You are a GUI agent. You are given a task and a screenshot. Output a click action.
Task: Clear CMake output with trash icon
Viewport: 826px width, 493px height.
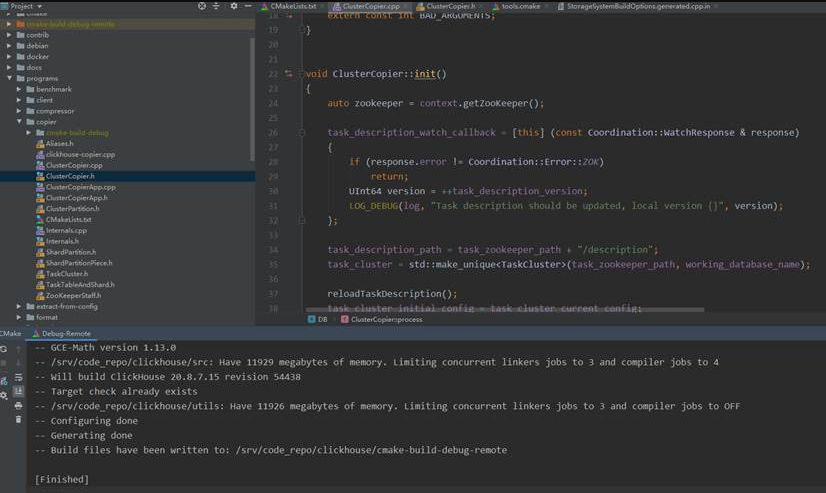(x=18, y=419)
